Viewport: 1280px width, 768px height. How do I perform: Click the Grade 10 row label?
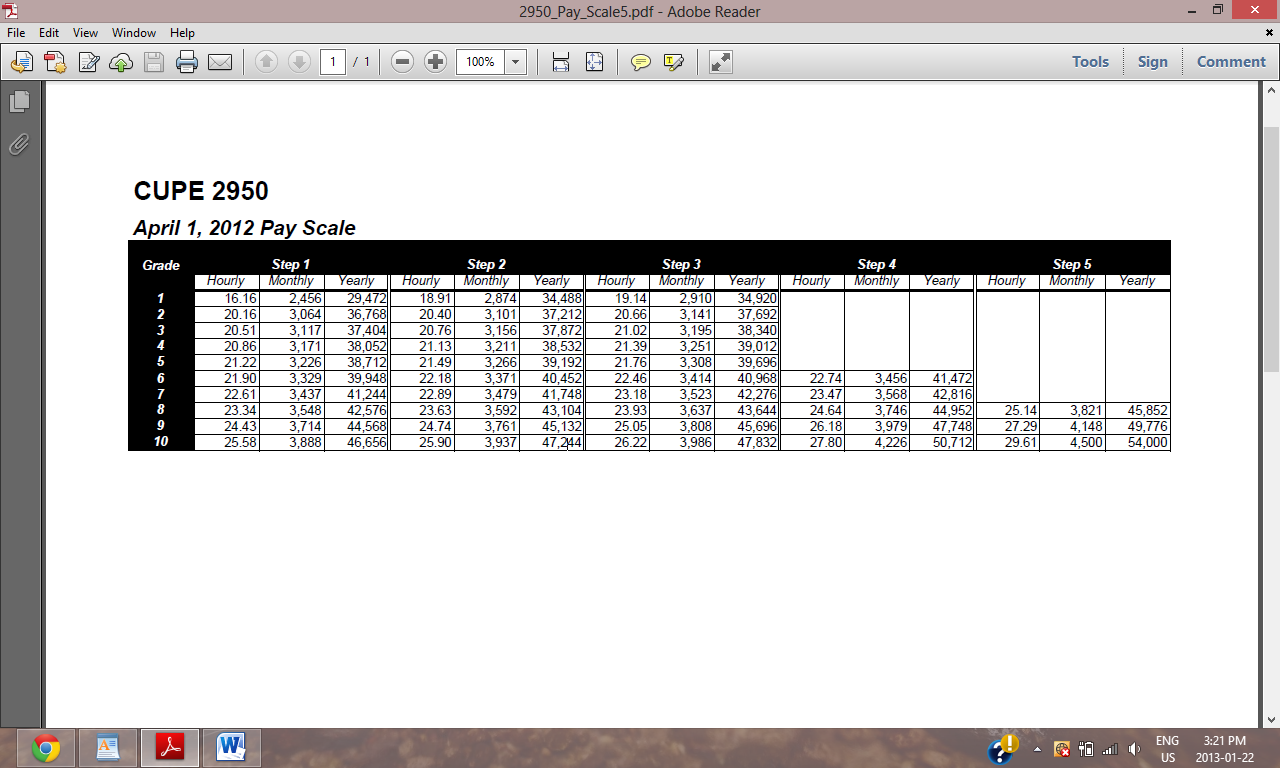click(161, 442)
